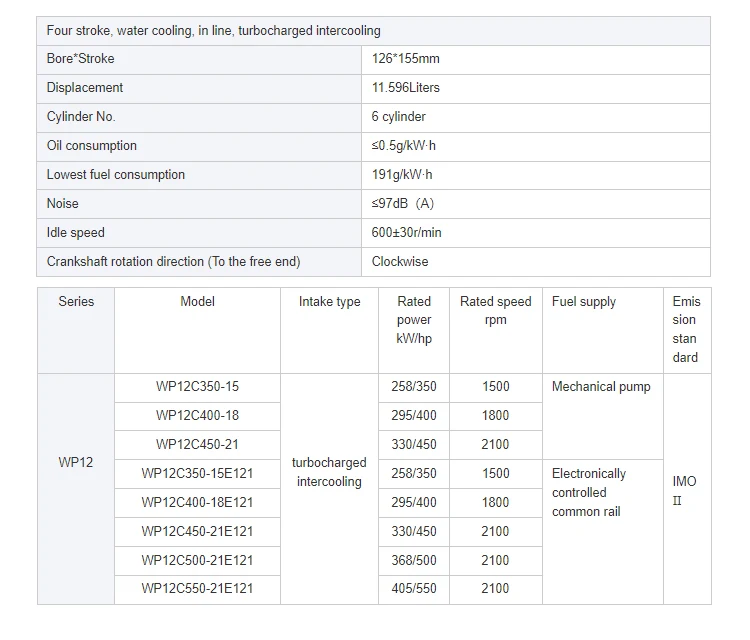
Task: Select the 126*155mm bore stroke value
Action: (405, 59)
